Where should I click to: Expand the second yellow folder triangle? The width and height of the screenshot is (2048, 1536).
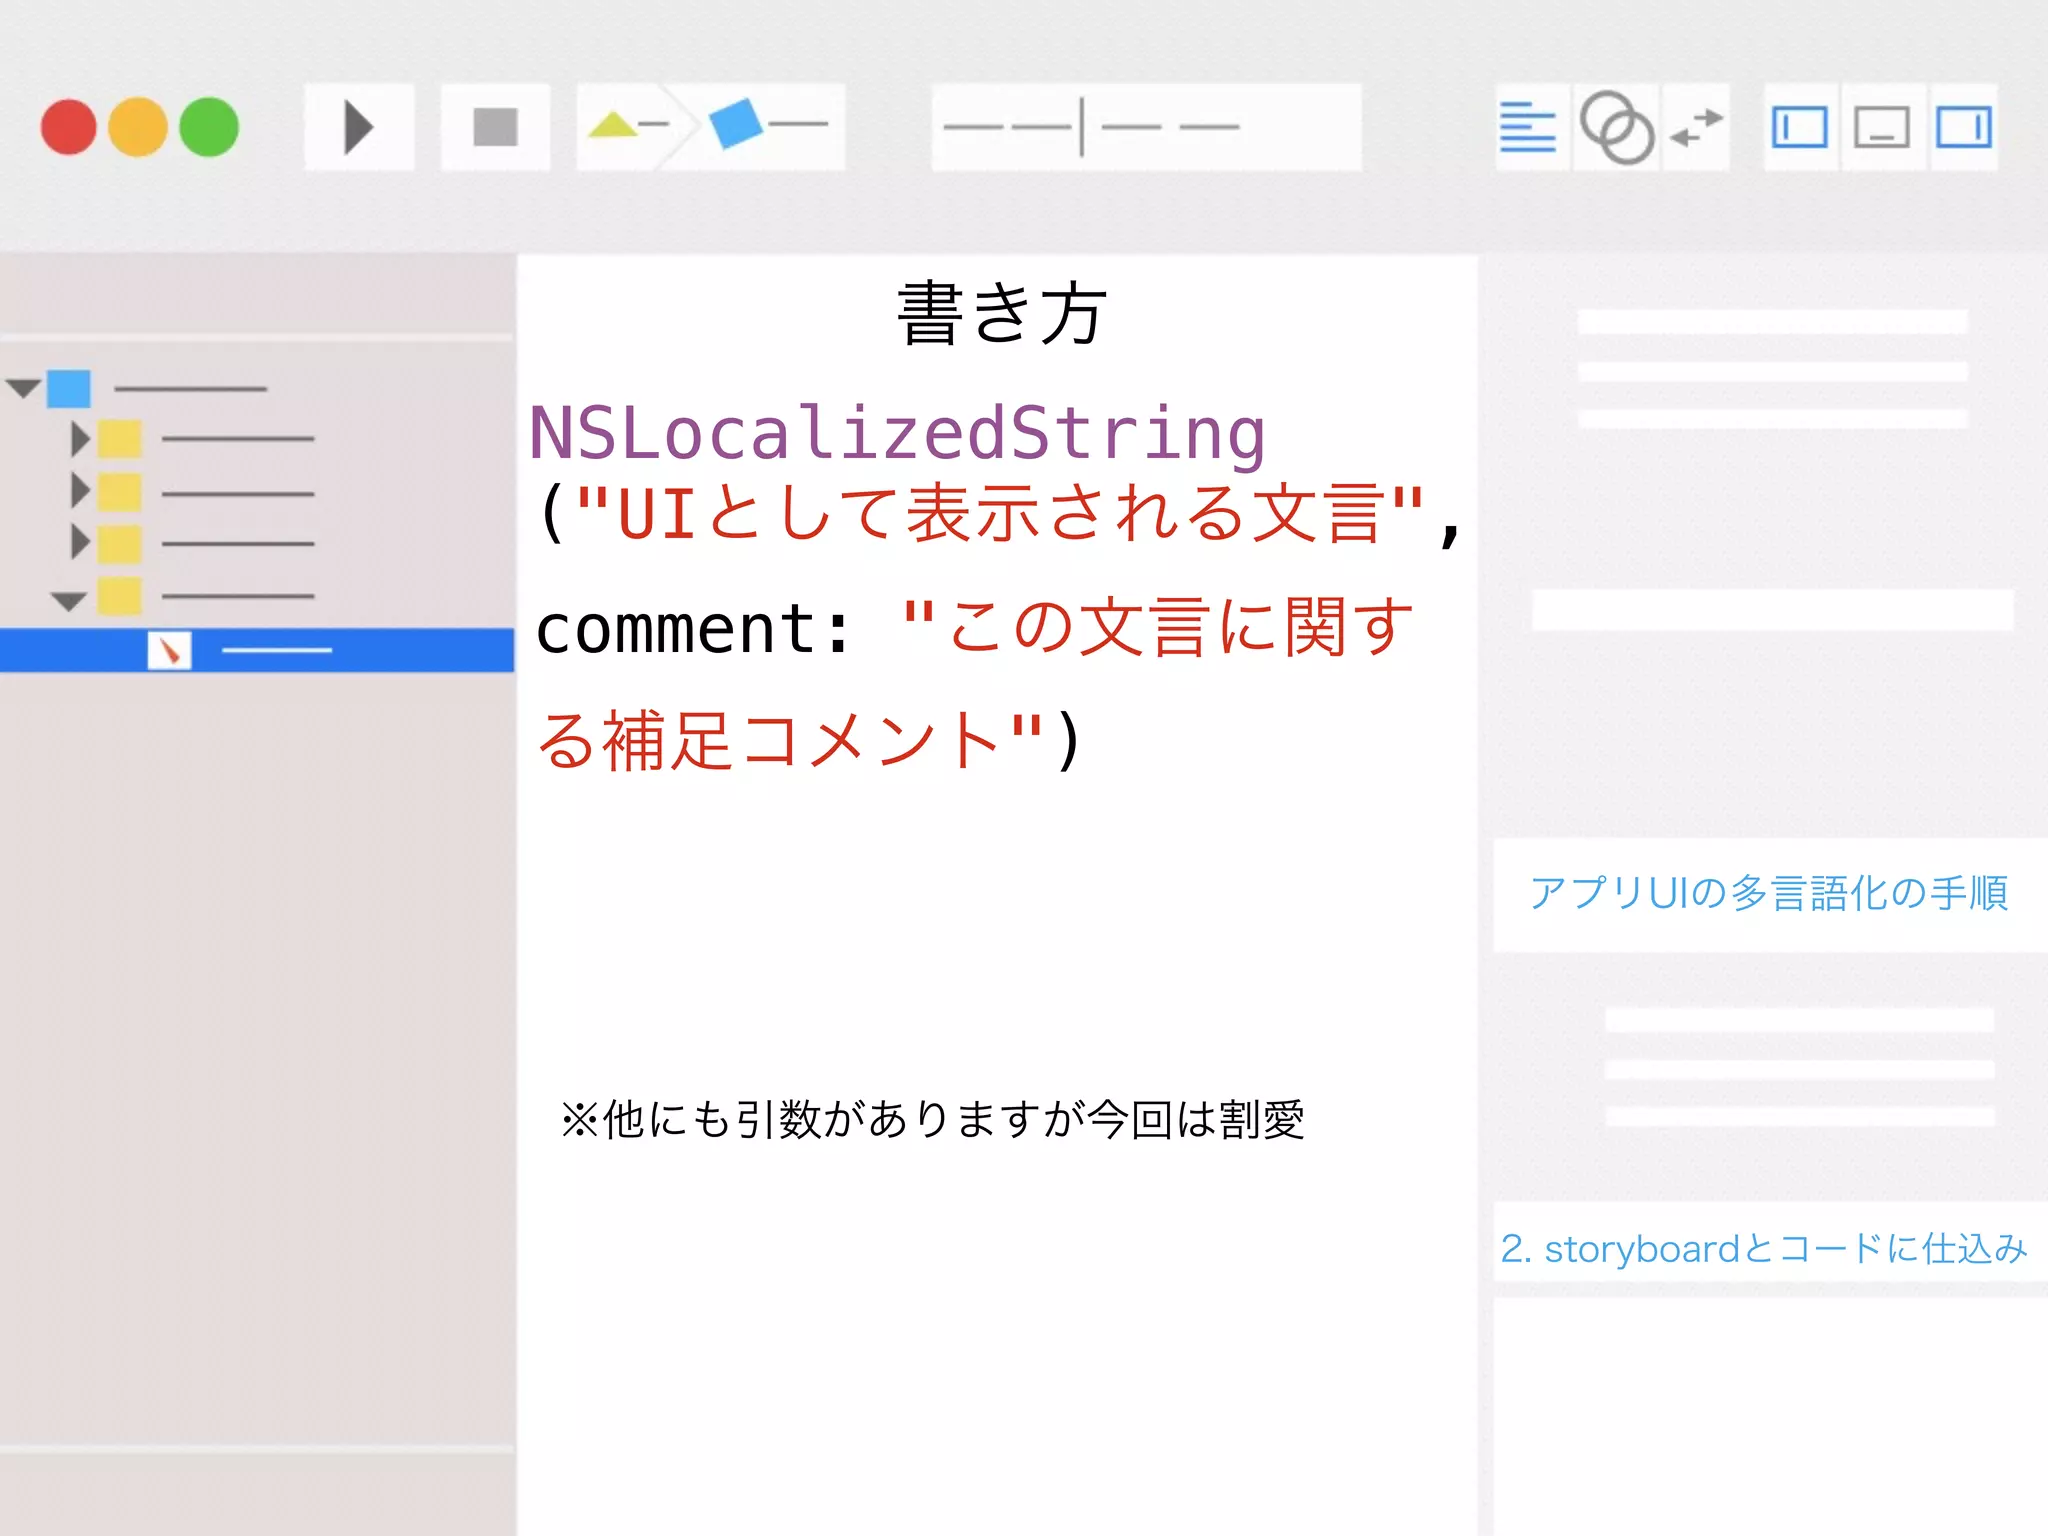81,490
